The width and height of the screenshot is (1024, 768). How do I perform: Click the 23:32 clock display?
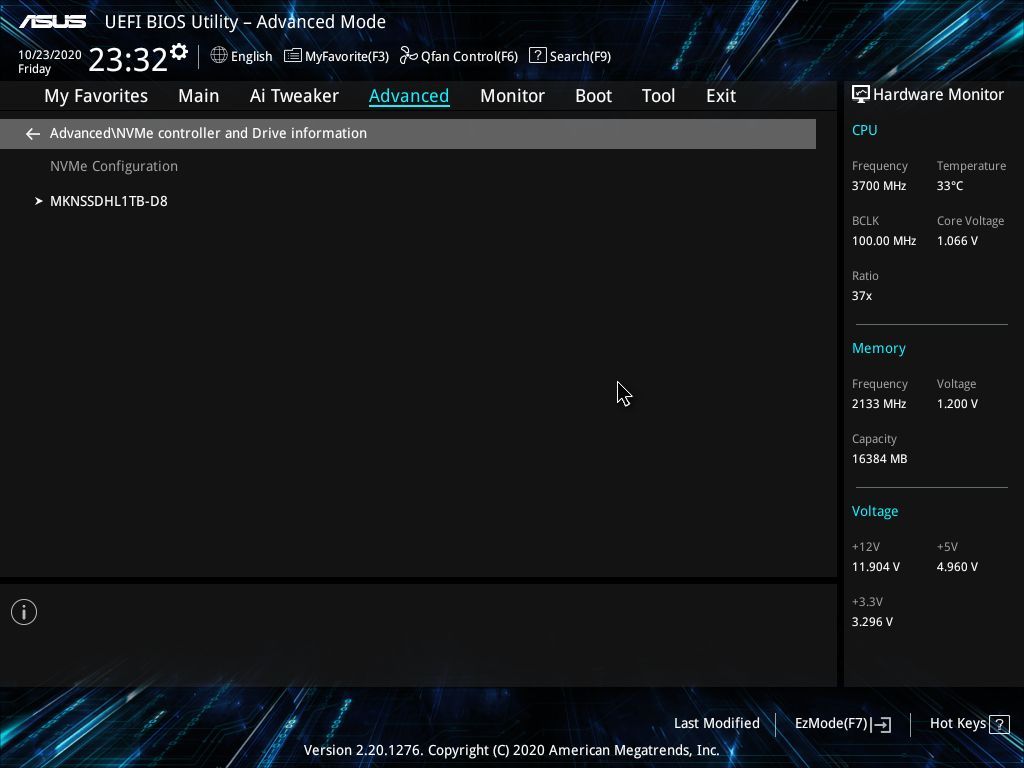tap(128, 59)
